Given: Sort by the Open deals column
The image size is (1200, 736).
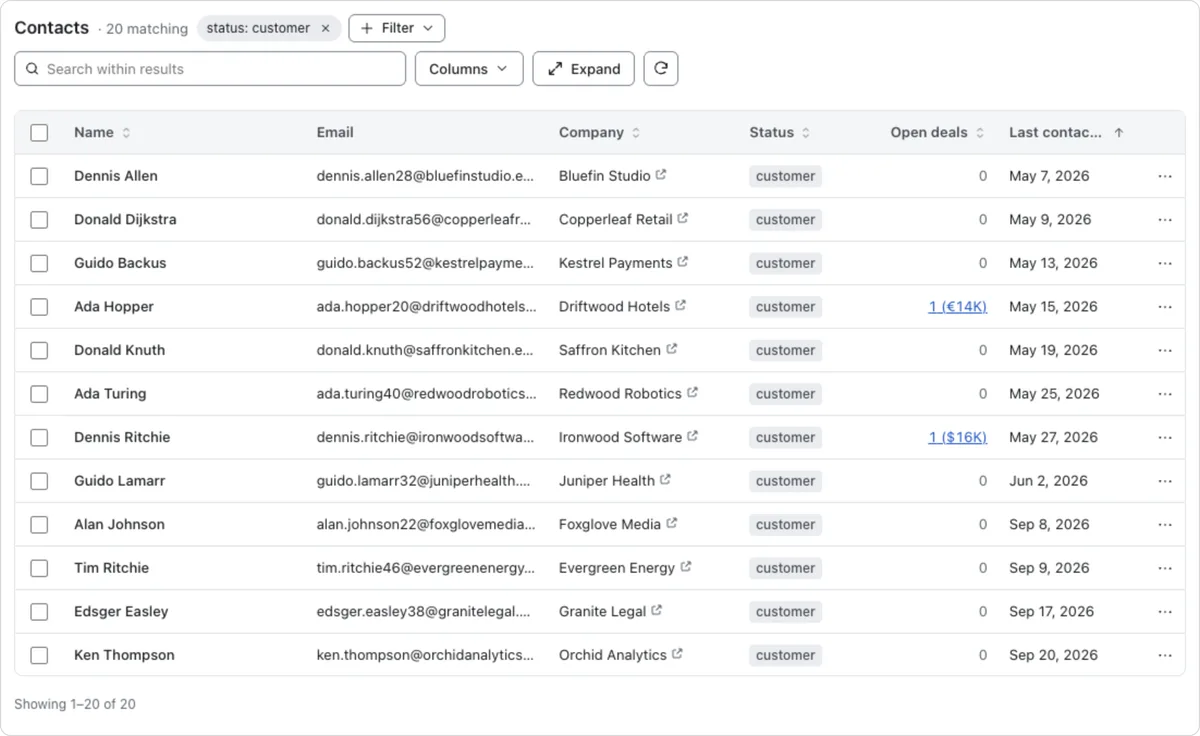Looking at the screenshot, I should pyautogui.click(x=937, y=132).
